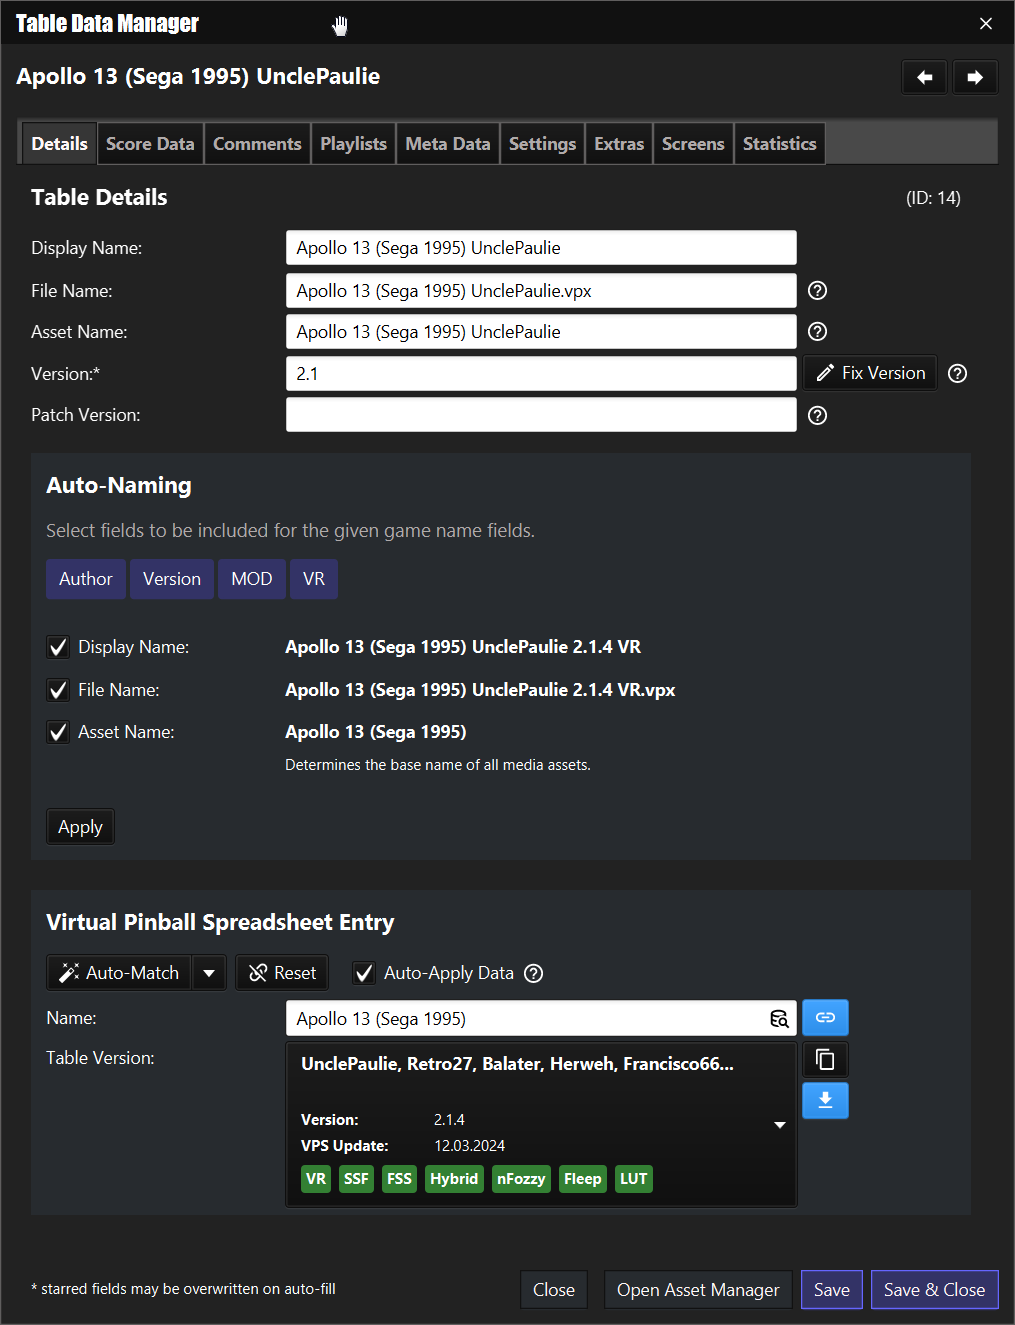Open help icon next to Asset Name
Viewport: 1015px width, 1325px height.
(817, 332)
